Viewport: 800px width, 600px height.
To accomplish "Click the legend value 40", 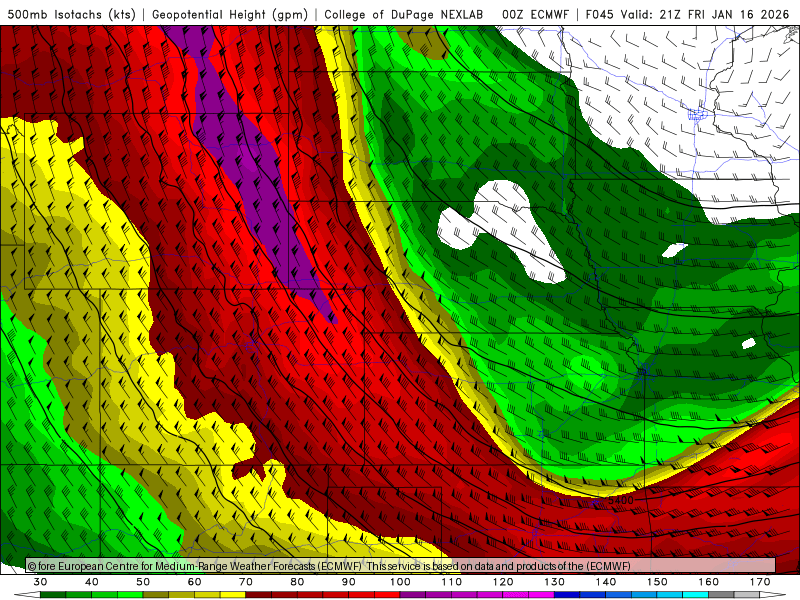I will [92, 582].
